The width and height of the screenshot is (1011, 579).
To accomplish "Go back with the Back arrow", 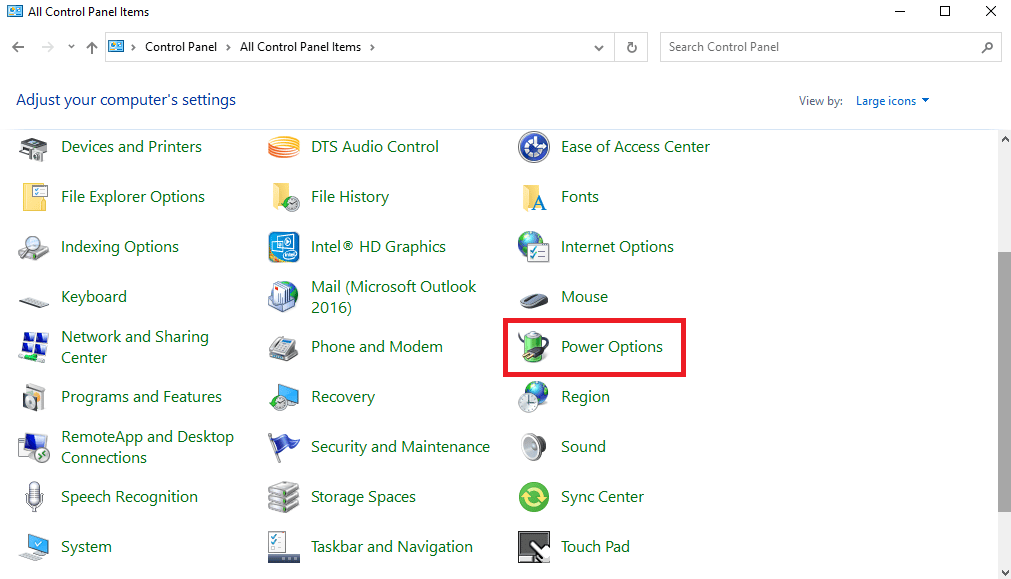I will [x=19, y=47].
